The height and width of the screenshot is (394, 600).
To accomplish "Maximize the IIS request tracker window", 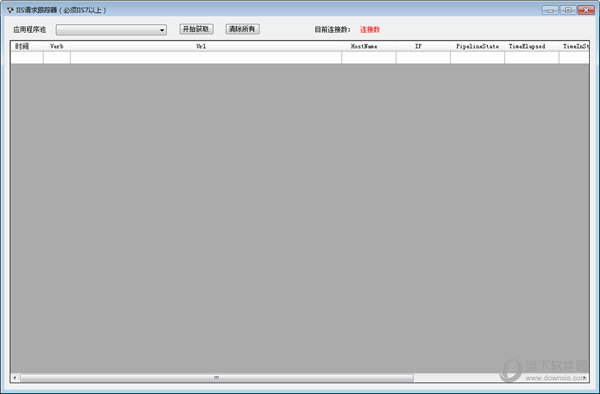I will pyautogui.click(x=568, y=10).
